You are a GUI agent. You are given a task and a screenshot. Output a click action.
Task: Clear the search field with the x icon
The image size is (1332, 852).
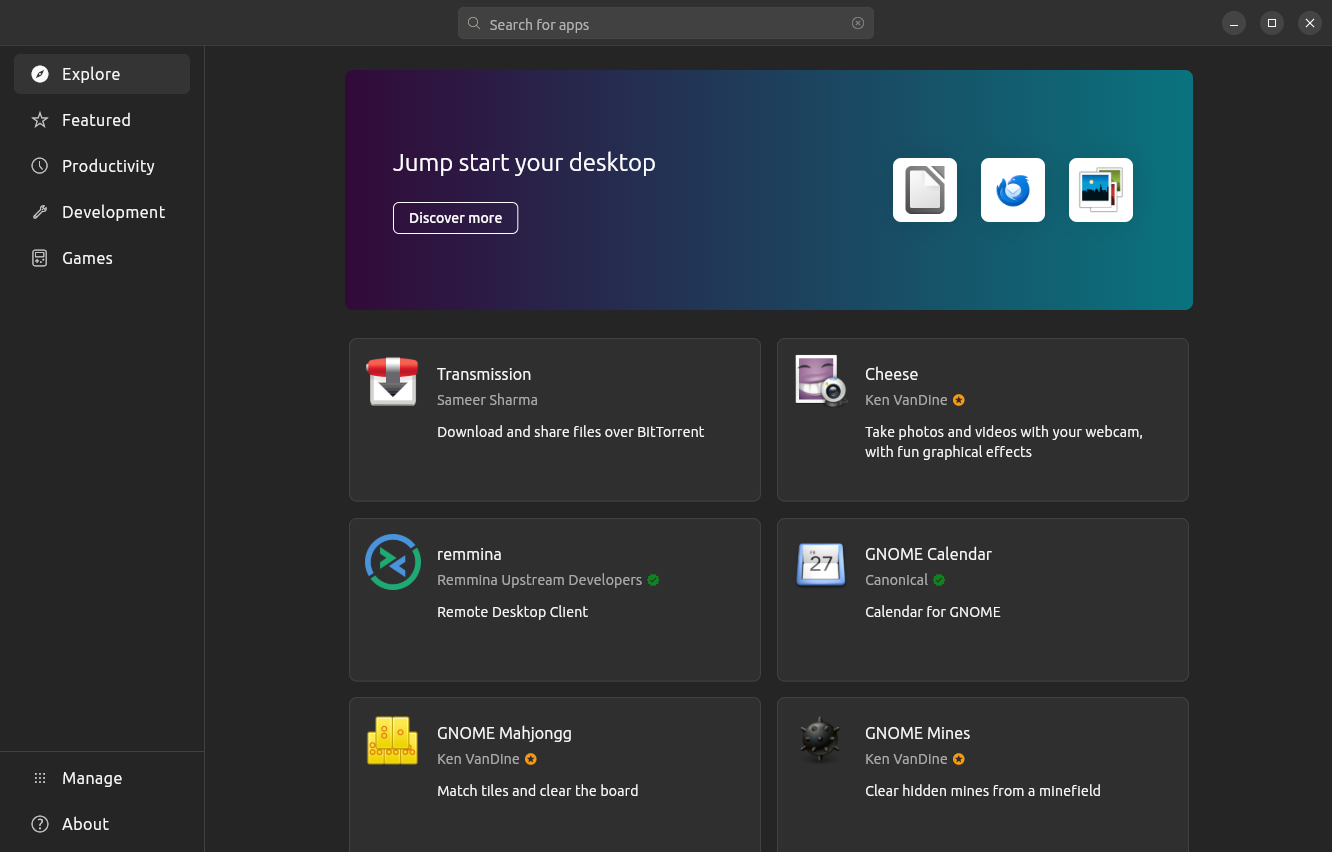pyautogui.click(x=857, y=23)
